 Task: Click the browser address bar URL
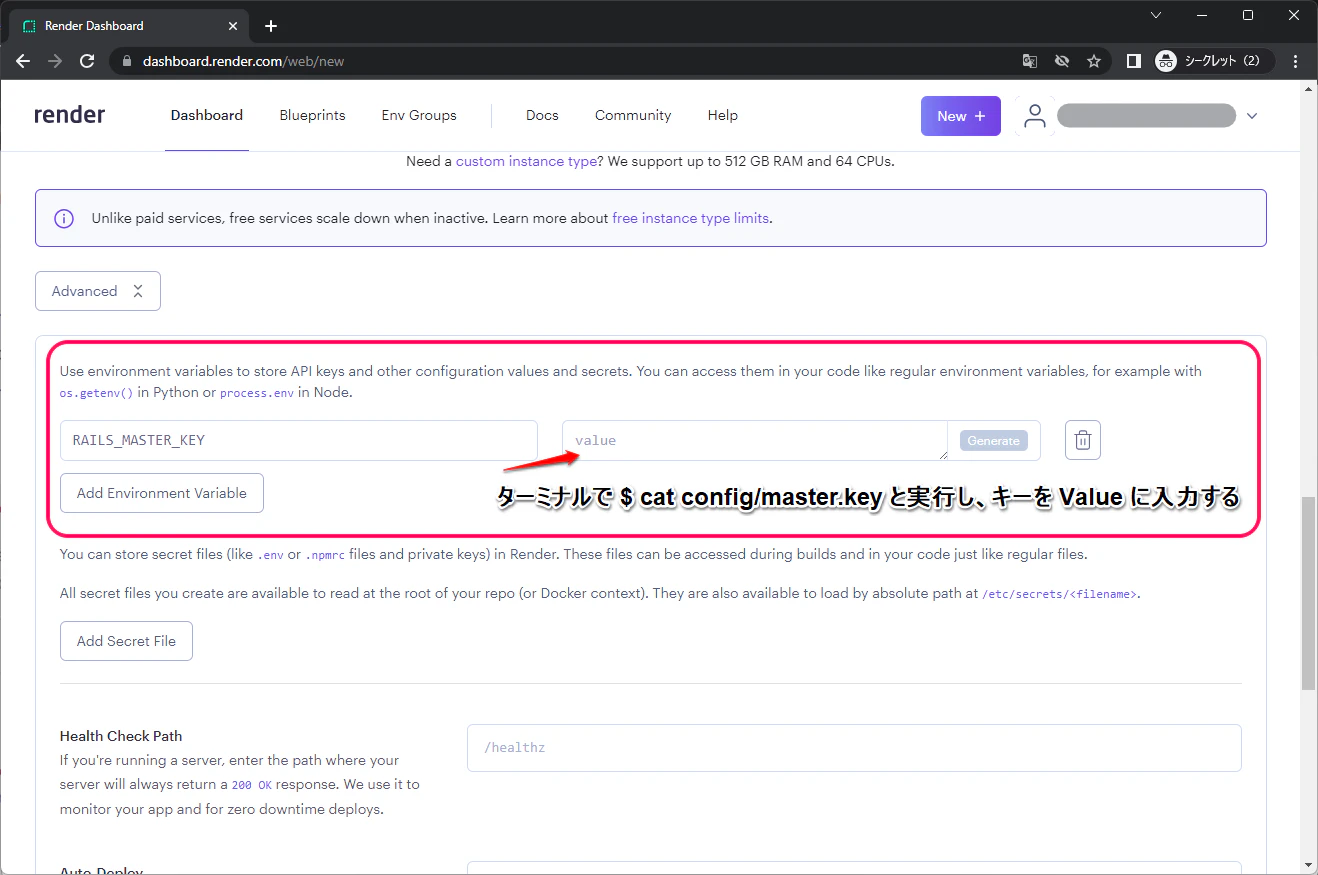tap(243, 61)
